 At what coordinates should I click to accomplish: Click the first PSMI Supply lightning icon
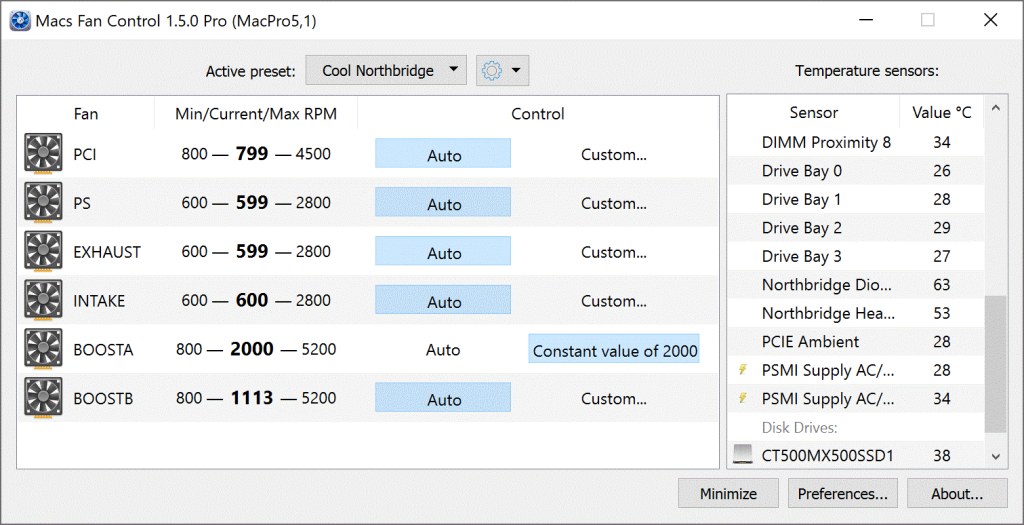coord(742,371)
